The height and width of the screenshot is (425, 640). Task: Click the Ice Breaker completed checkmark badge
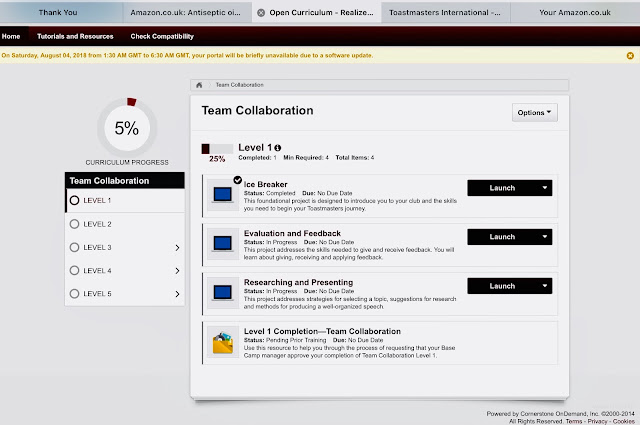tap(238, 180)
